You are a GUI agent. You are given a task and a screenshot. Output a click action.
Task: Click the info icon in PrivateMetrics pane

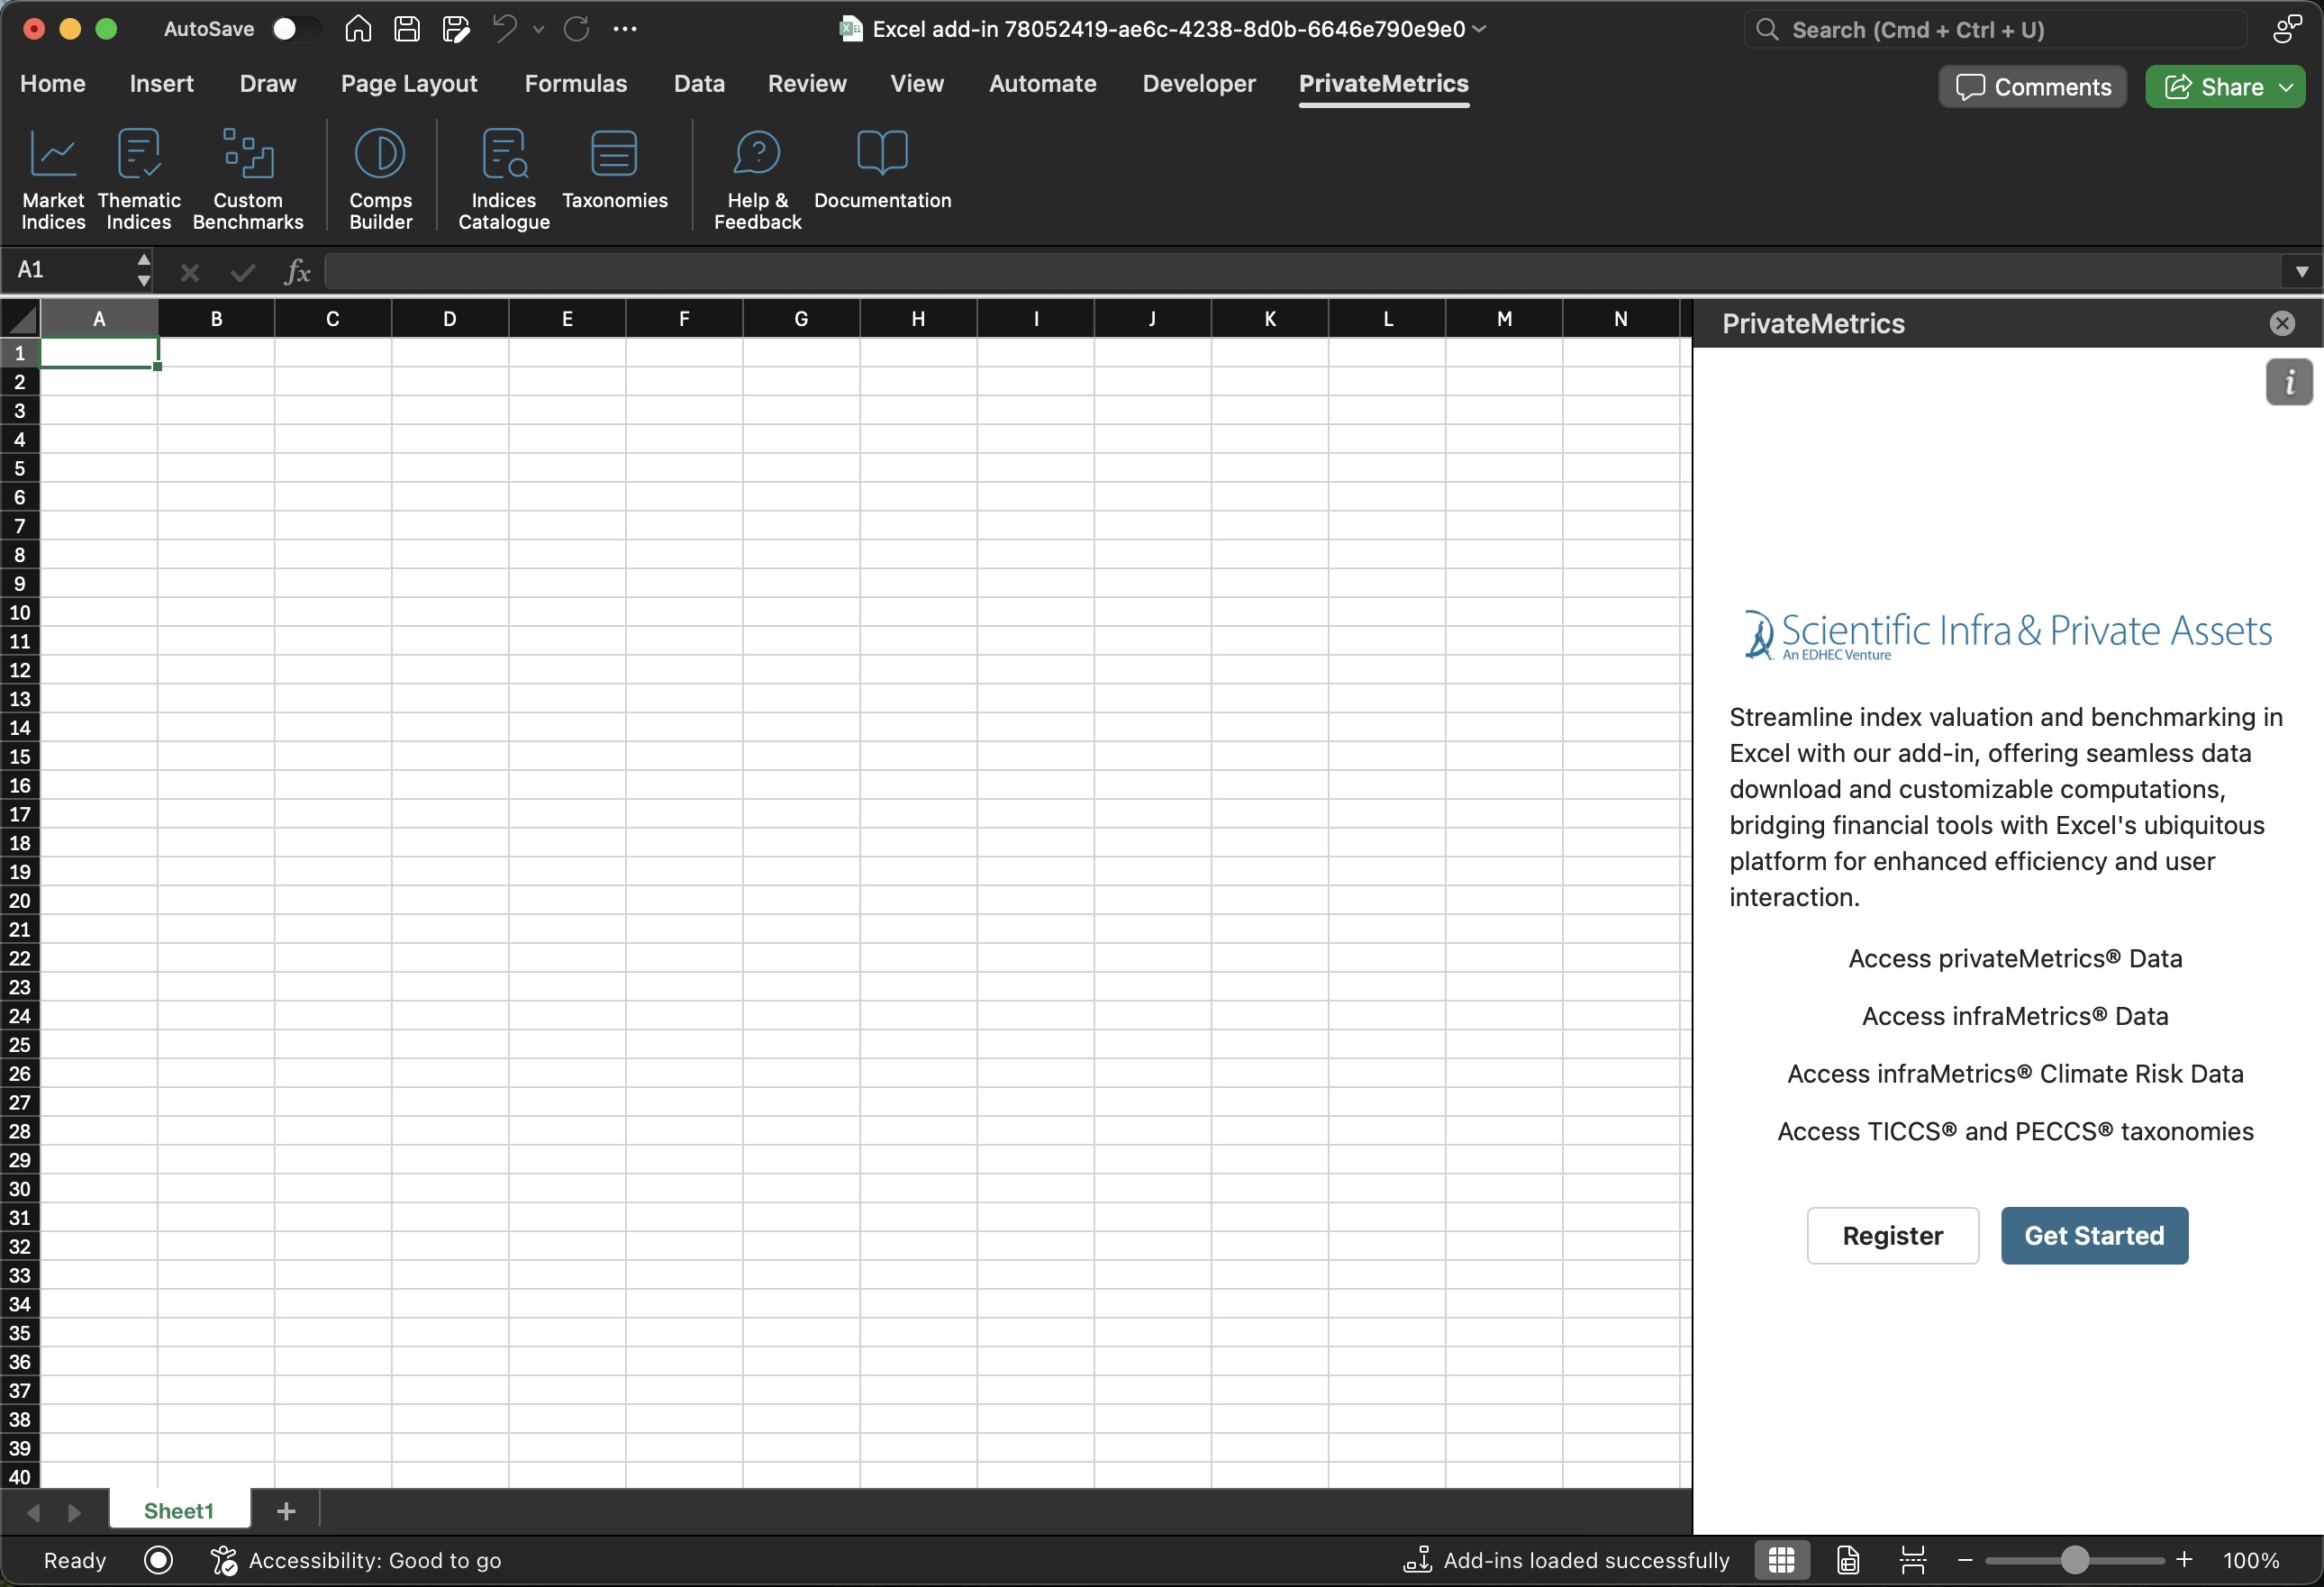[x=2288, y=382]
